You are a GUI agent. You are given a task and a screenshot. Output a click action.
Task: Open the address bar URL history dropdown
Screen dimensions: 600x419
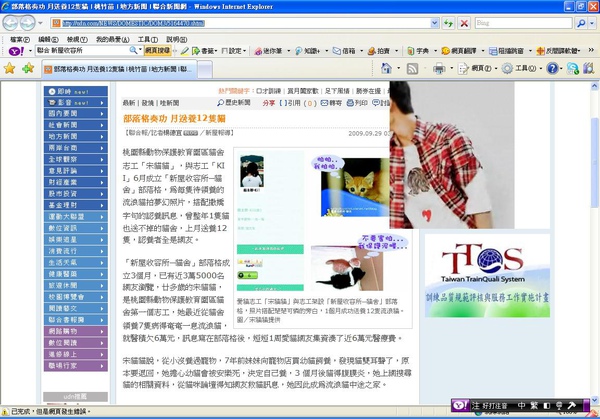[x=435, y=23]
